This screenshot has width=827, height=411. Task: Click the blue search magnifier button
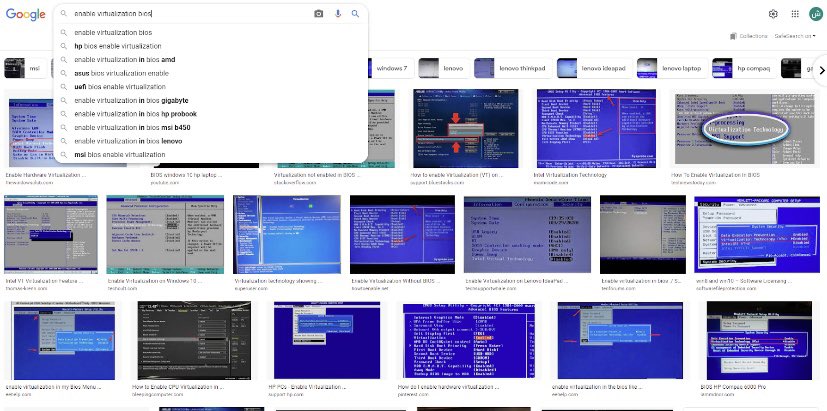click(355, 14)
